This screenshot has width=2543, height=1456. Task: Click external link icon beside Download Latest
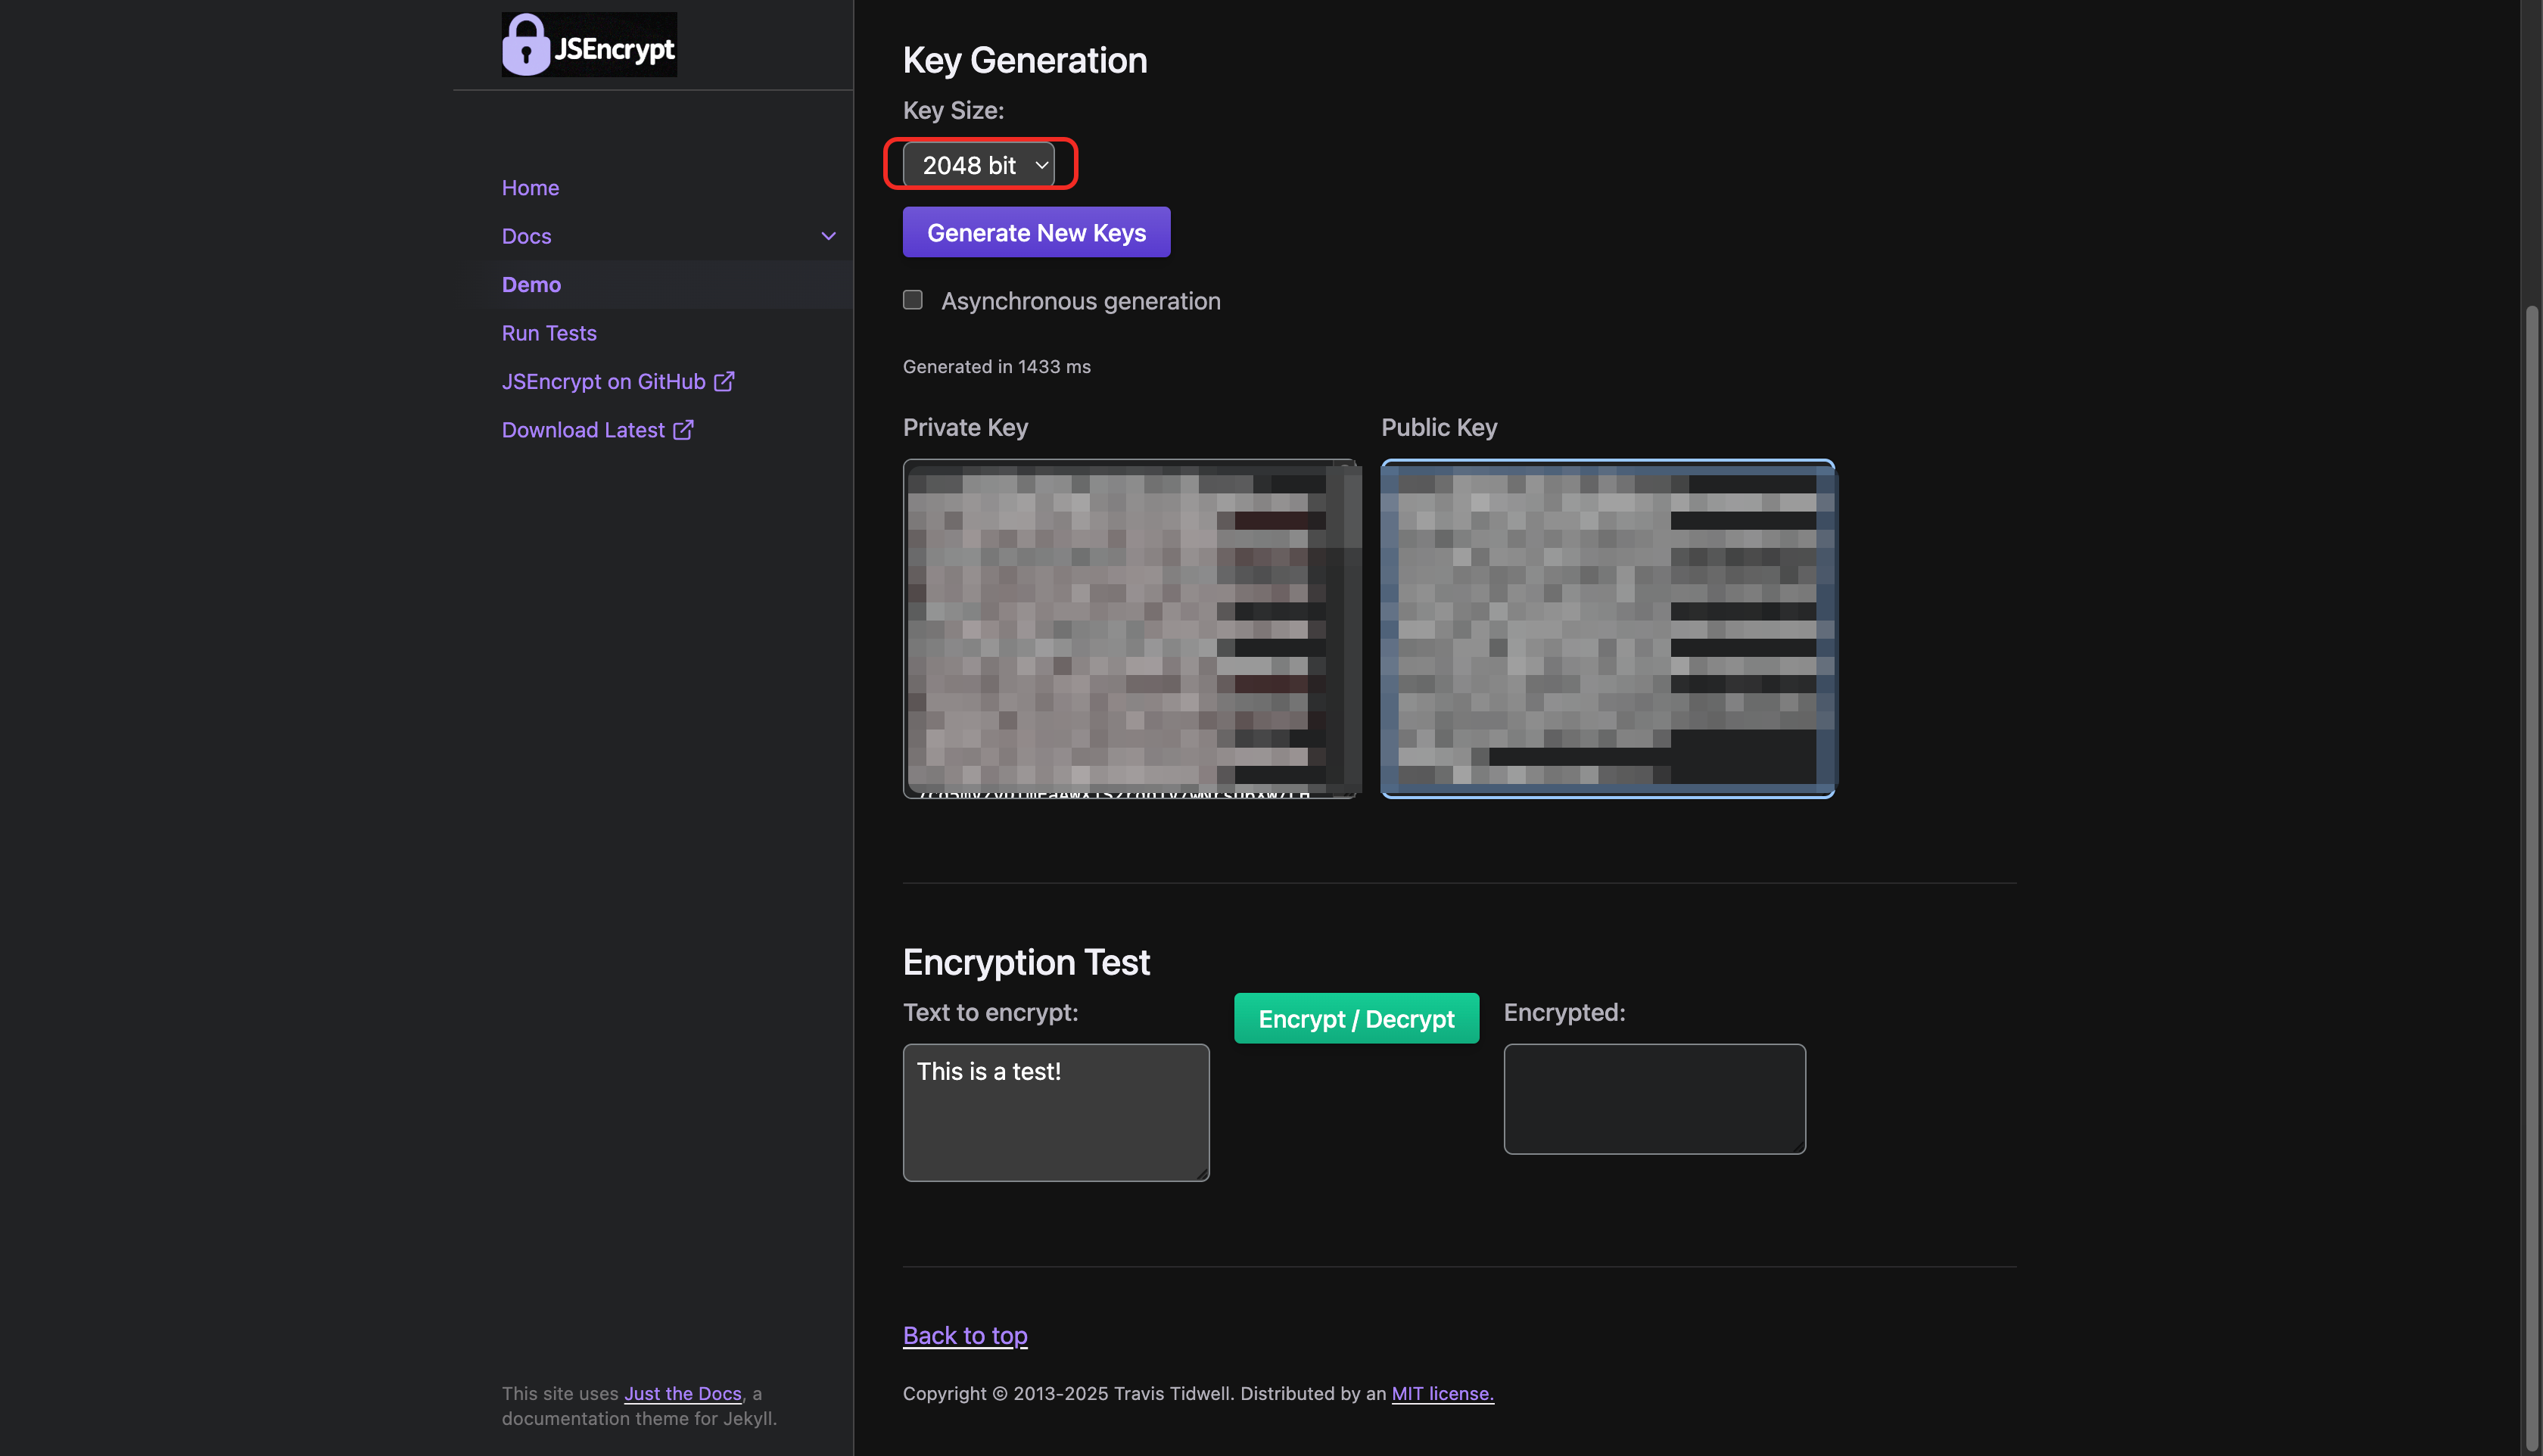(x=683, y=430)
